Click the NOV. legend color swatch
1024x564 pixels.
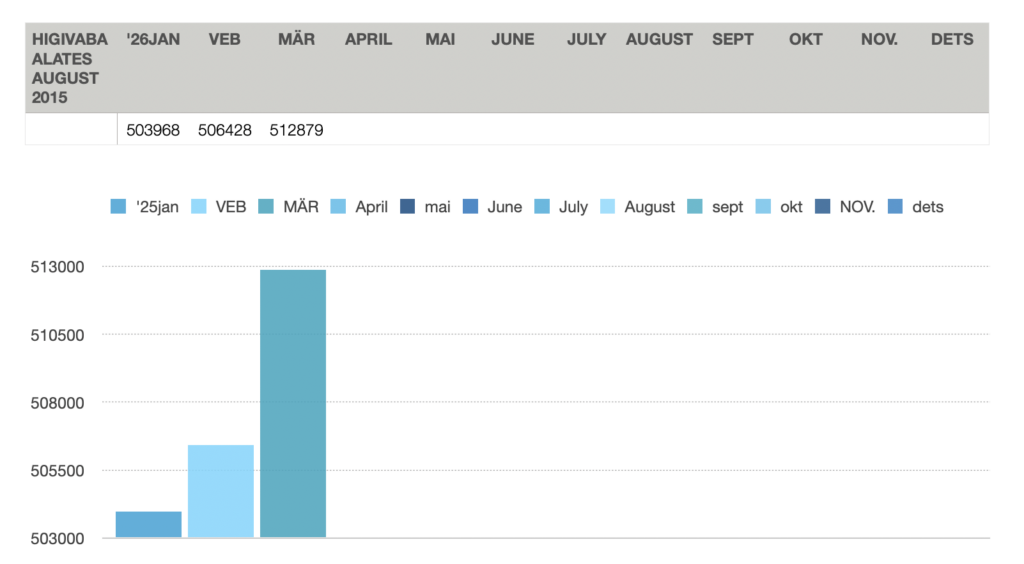click(x=823, y=207)
